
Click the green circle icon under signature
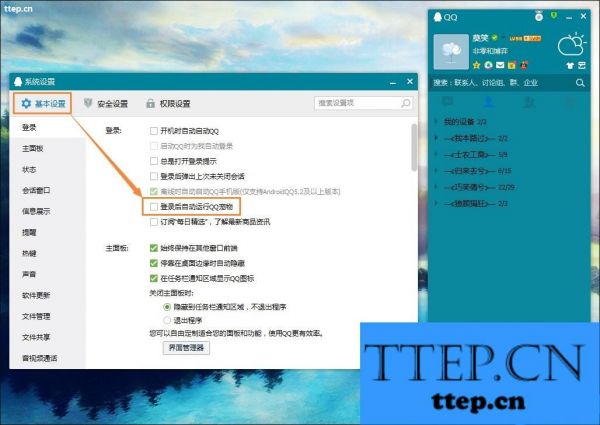(x=488, y=65)
